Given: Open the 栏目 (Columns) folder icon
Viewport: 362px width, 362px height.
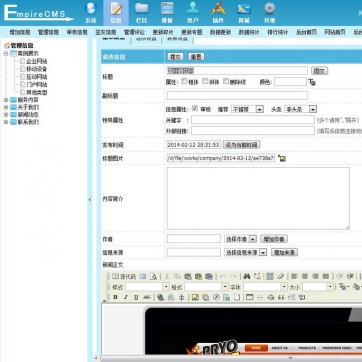Looking at the screenshot, I should pos(142,13).
